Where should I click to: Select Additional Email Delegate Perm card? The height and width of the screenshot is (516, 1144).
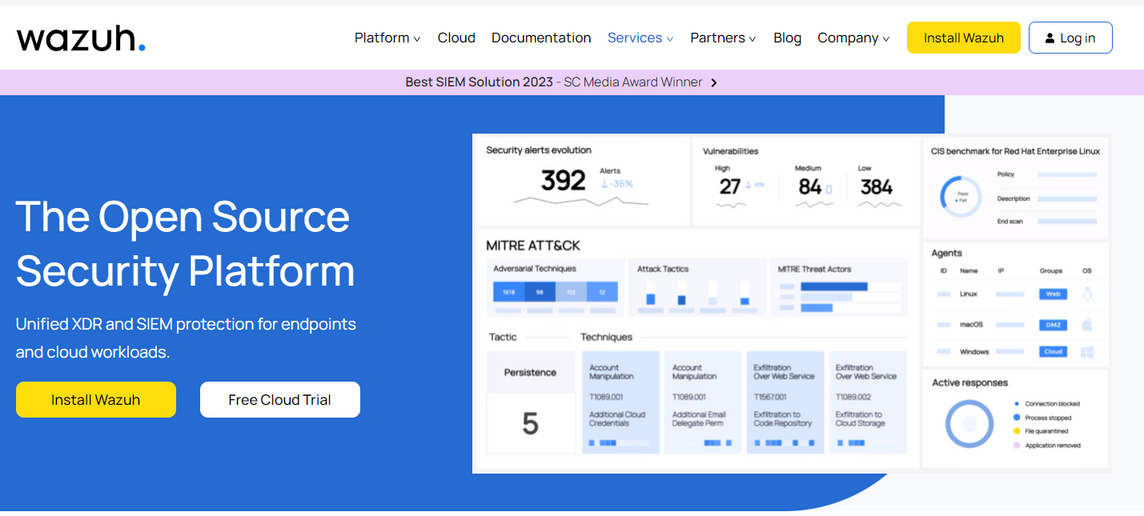click(x=703, y=402)
